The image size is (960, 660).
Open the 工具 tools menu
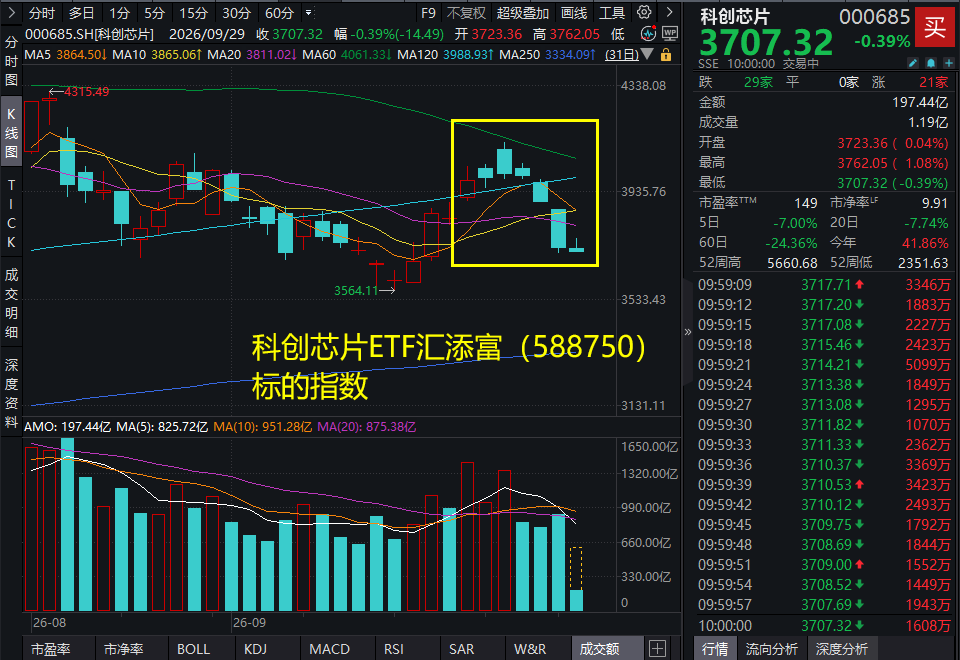tap(612, 13)
